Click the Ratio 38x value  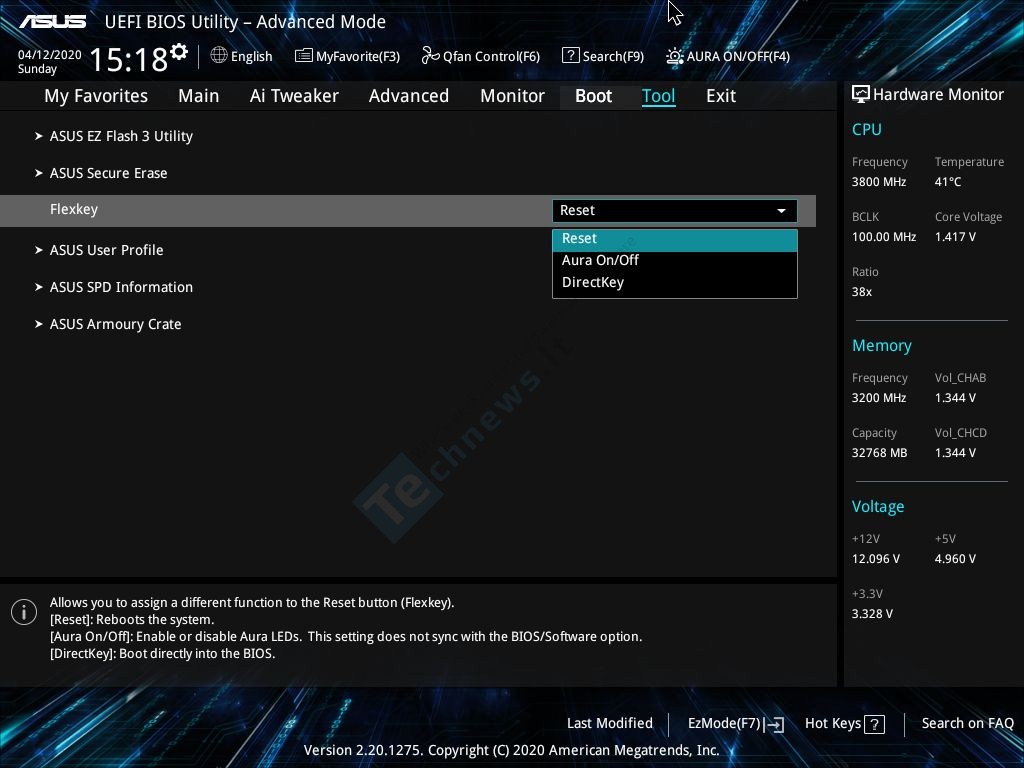point(861,292)
